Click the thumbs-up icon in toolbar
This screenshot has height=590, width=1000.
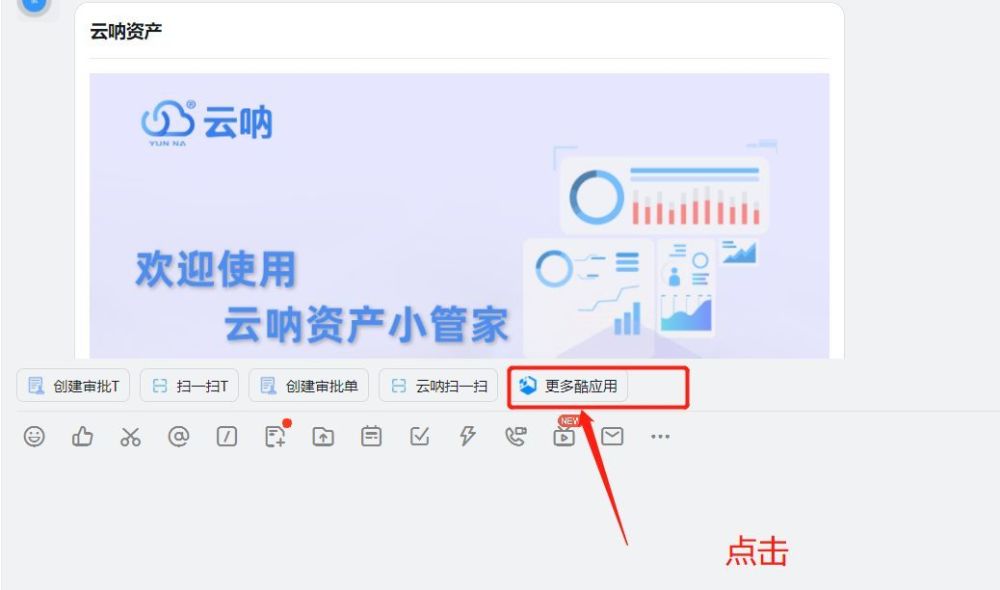pos(82,437)
